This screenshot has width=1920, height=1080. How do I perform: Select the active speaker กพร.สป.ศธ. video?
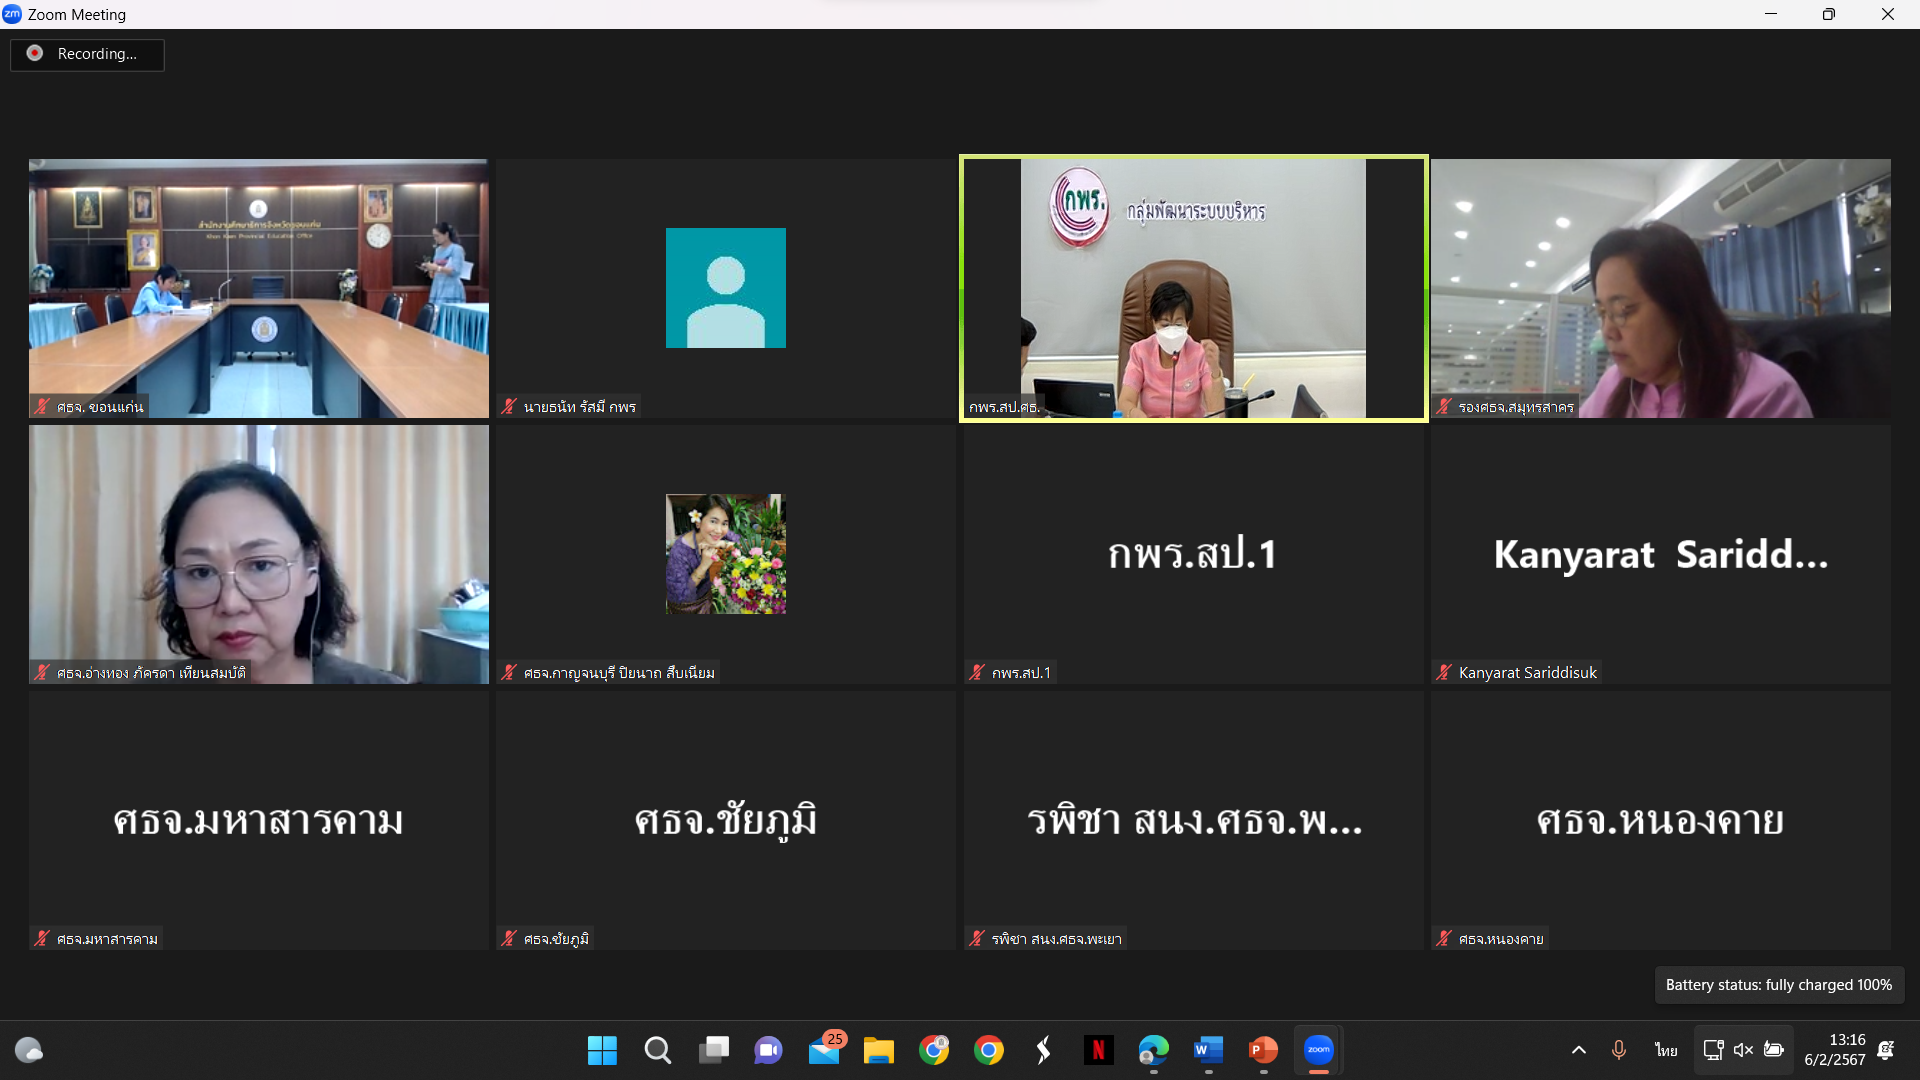click(x=1194, y=288)
